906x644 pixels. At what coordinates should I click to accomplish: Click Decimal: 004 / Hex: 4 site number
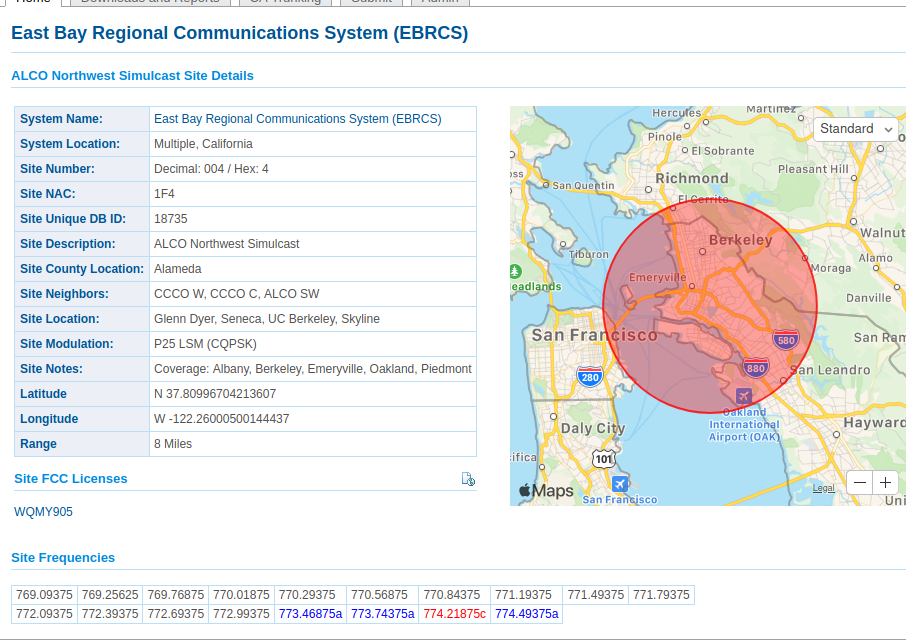coord(211,169)
